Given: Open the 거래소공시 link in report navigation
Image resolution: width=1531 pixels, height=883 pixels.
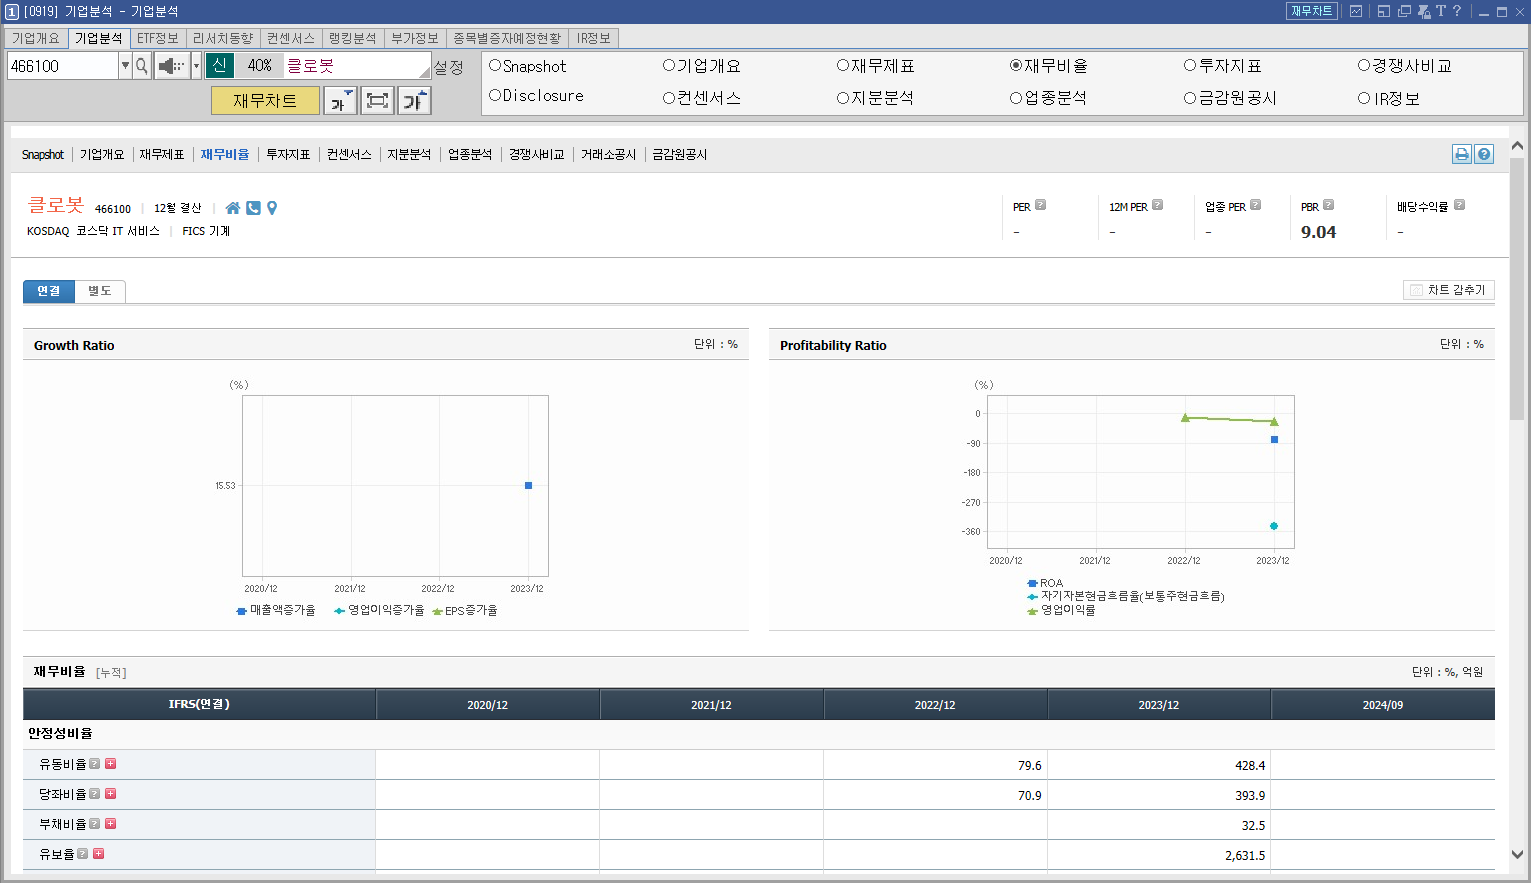Looking at the screenshot, I should point(608,154).
